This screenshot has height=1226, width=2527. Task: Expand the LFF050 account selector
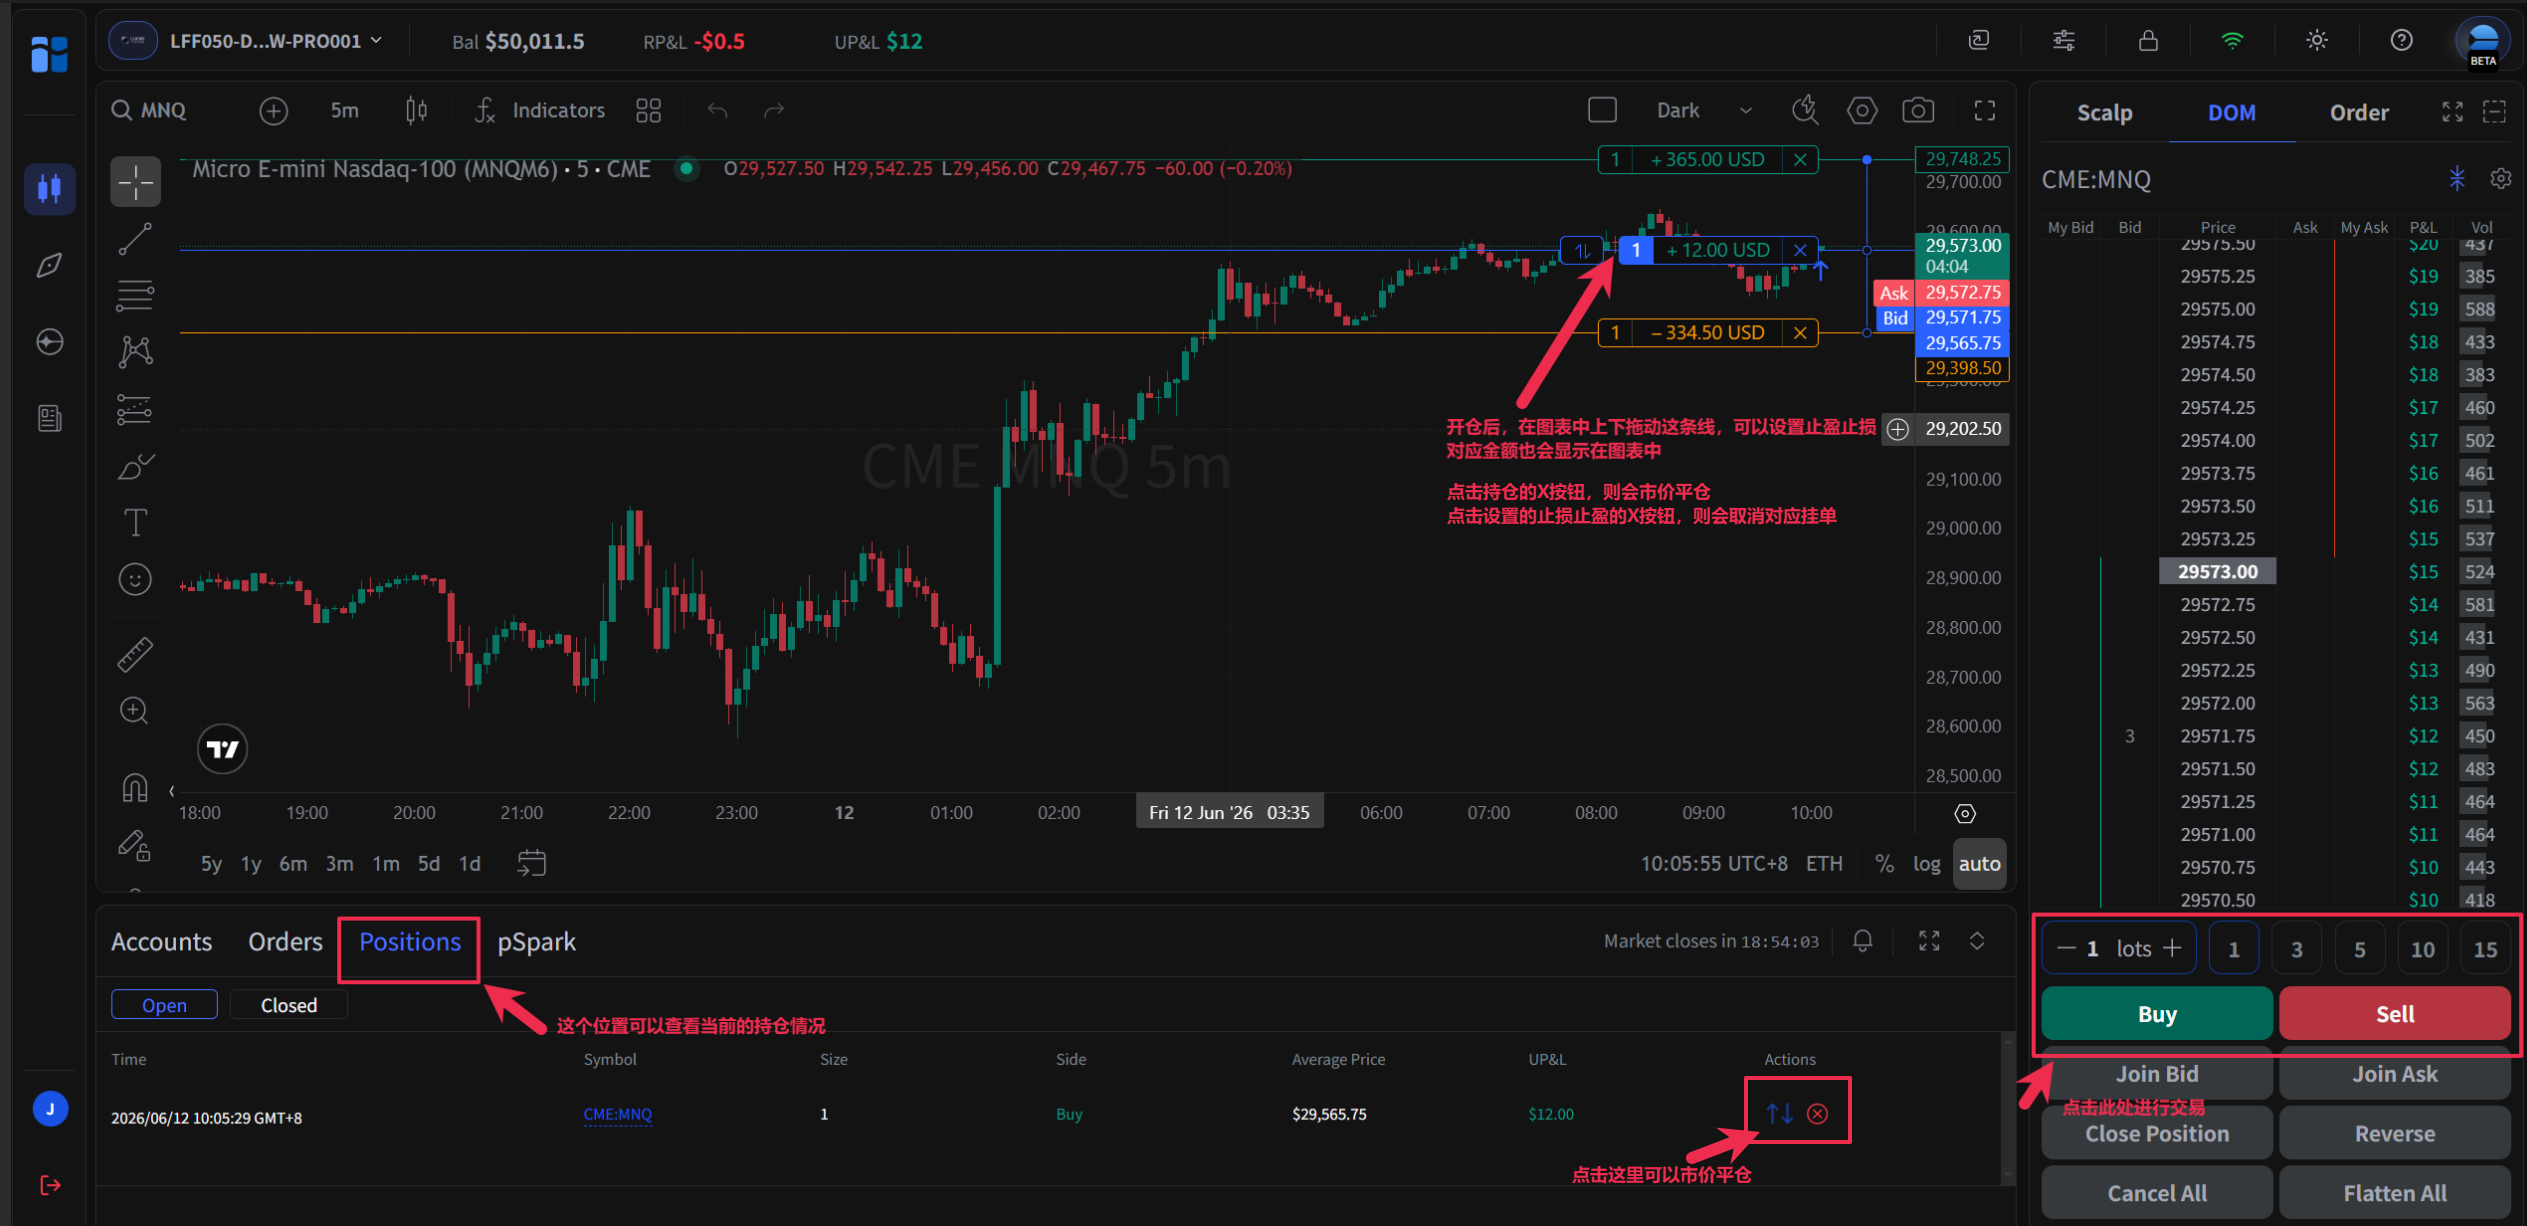tap(246, 41)
